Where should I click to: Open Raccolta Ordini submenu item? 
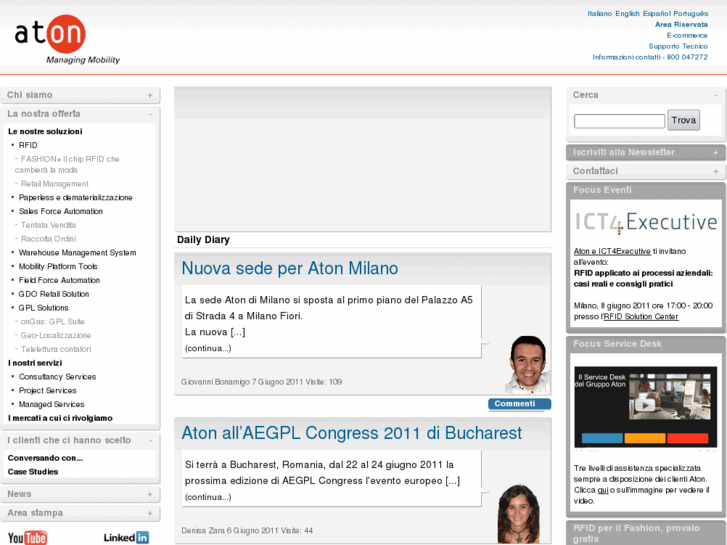tap(48, 239)
